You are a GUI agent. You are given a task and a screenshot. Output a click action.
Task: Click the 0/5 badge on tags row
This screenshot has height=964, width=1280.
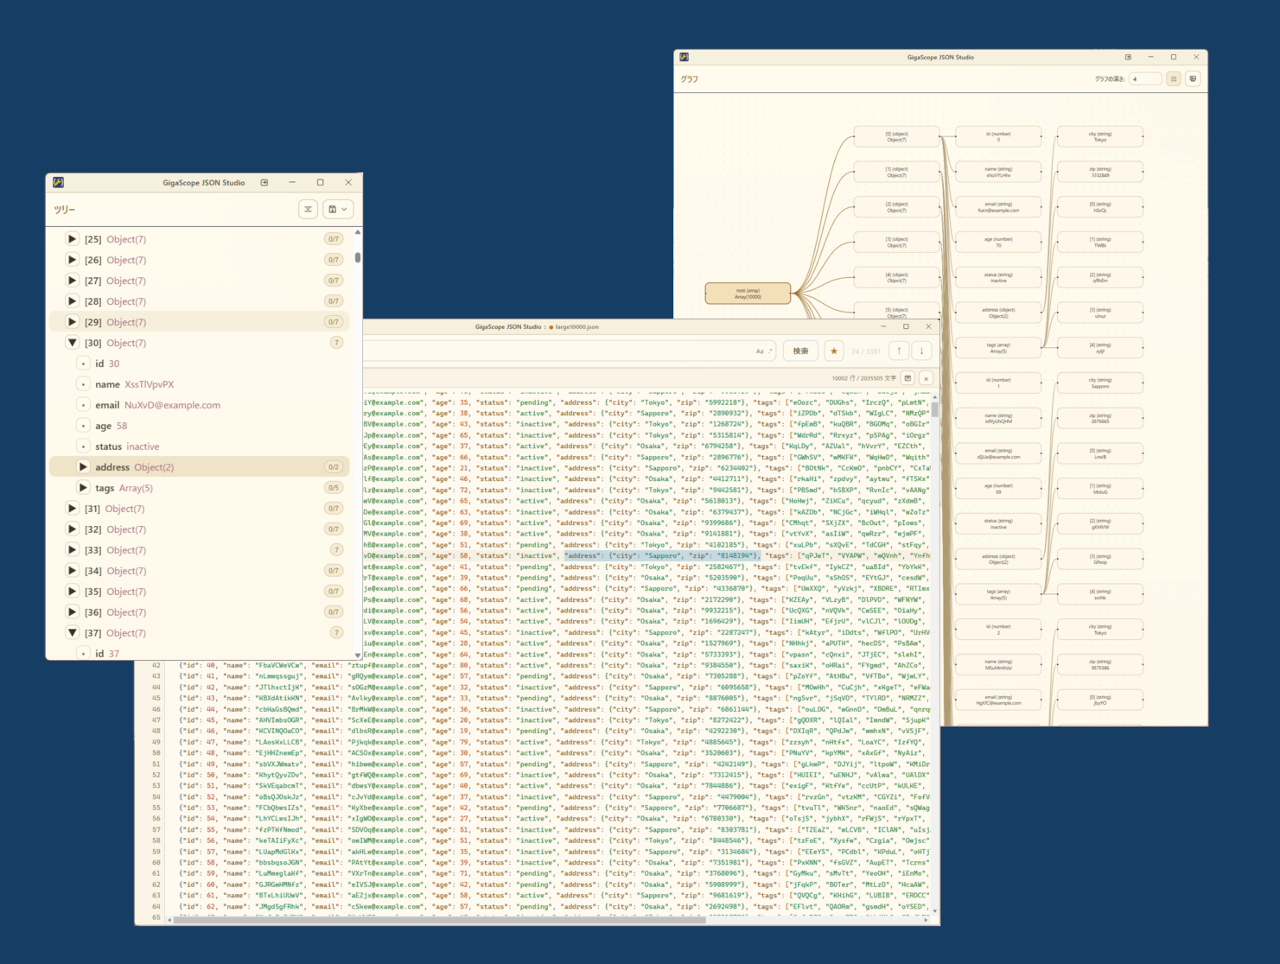[x=334, y=488]
